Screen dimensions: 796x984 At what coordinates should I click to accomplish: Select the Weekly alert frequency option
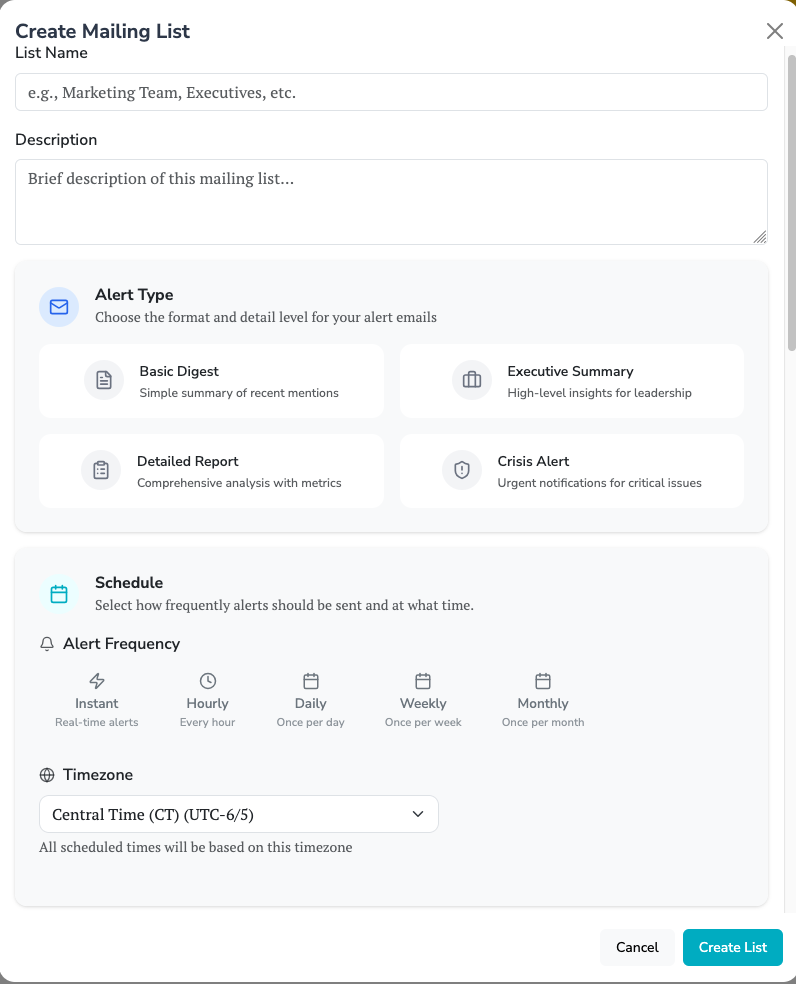coord(423,701)
